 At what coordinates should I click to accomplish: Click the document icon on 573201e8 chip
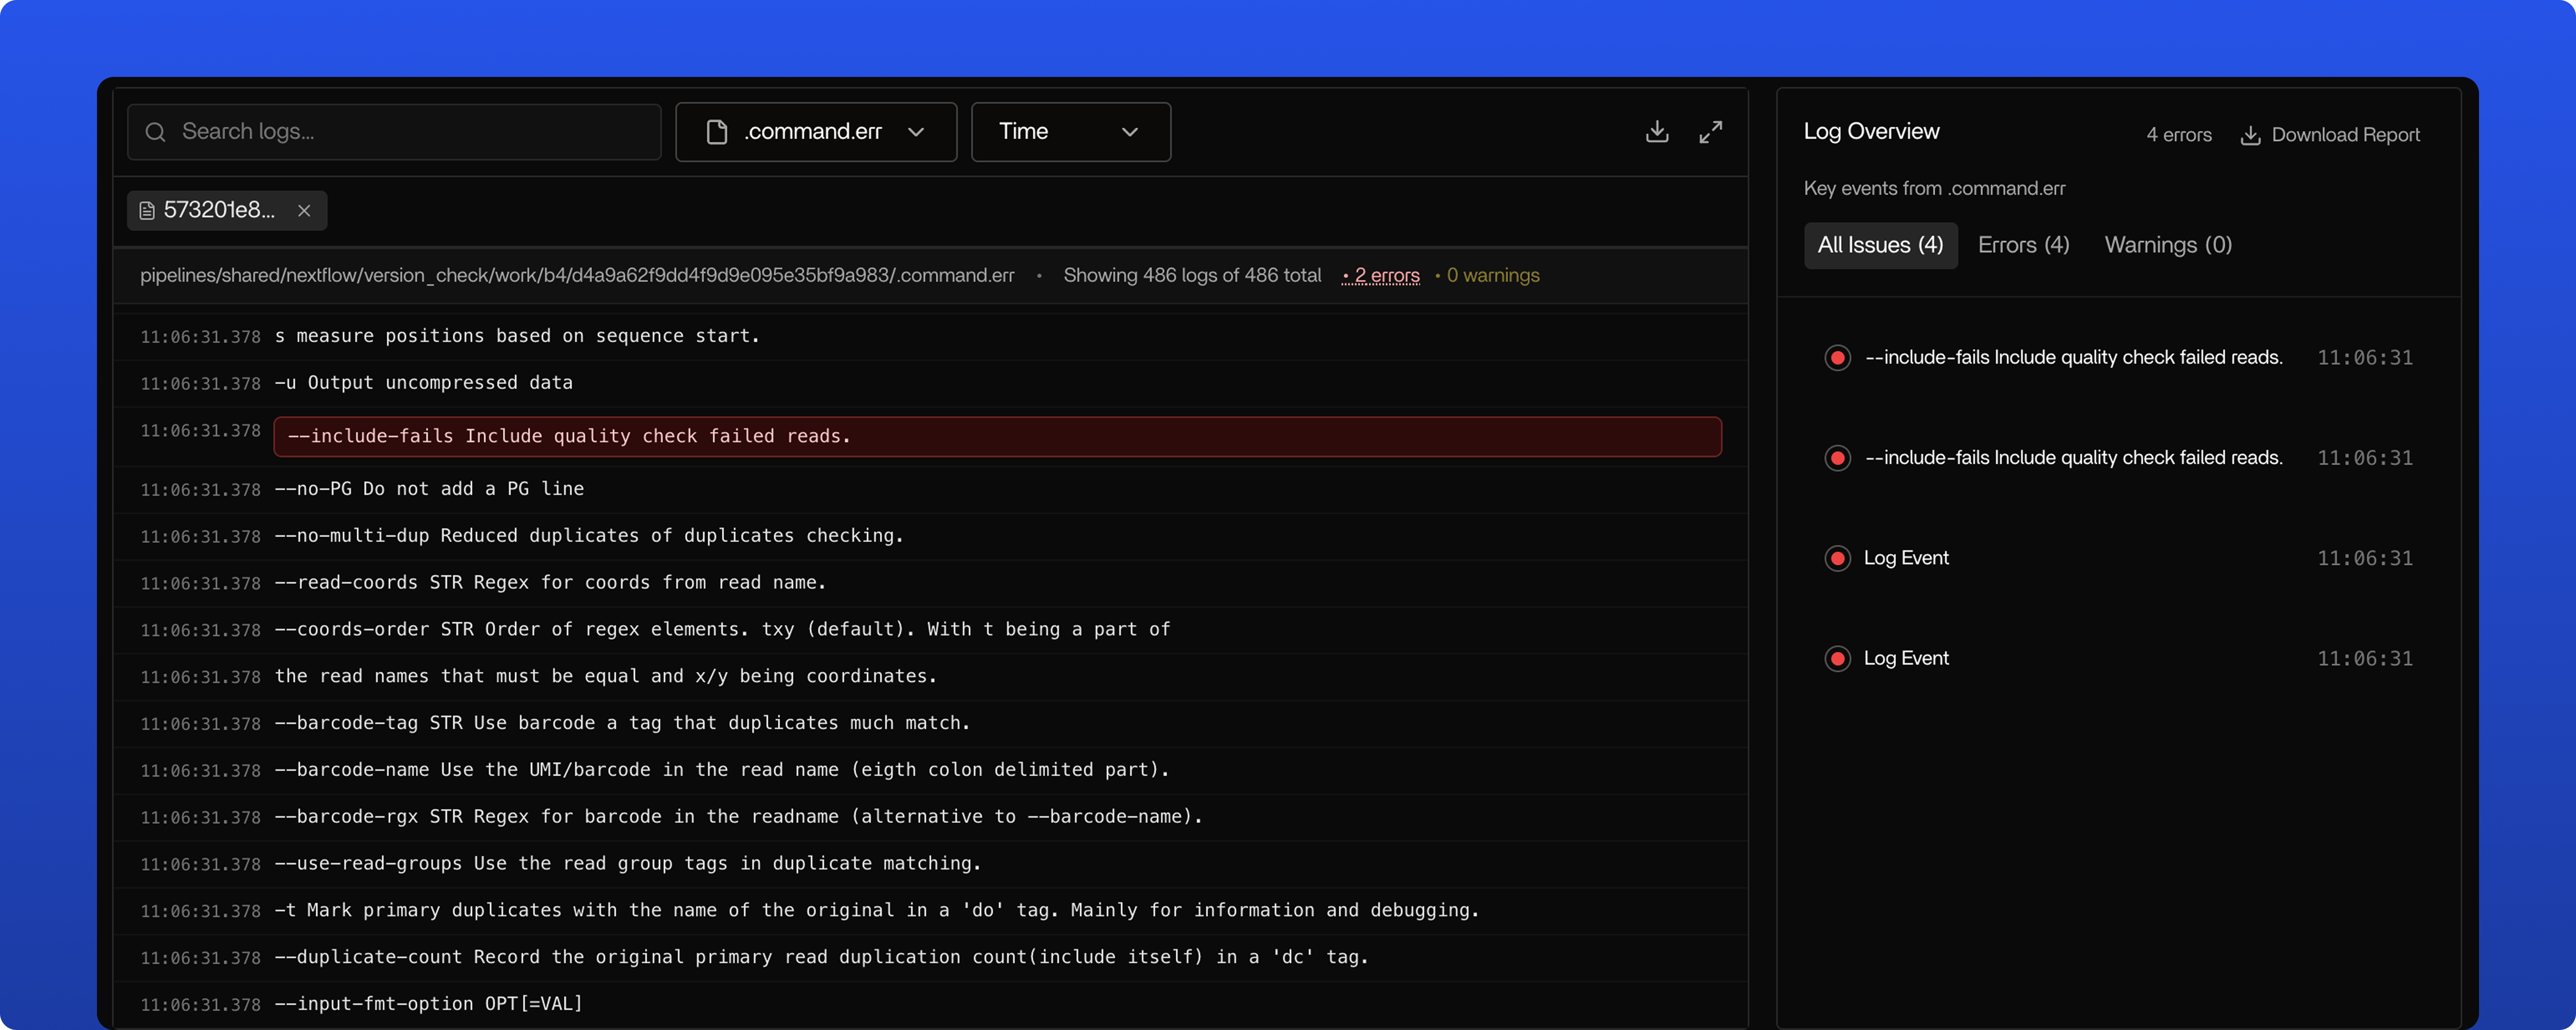[x=147, y=211]
